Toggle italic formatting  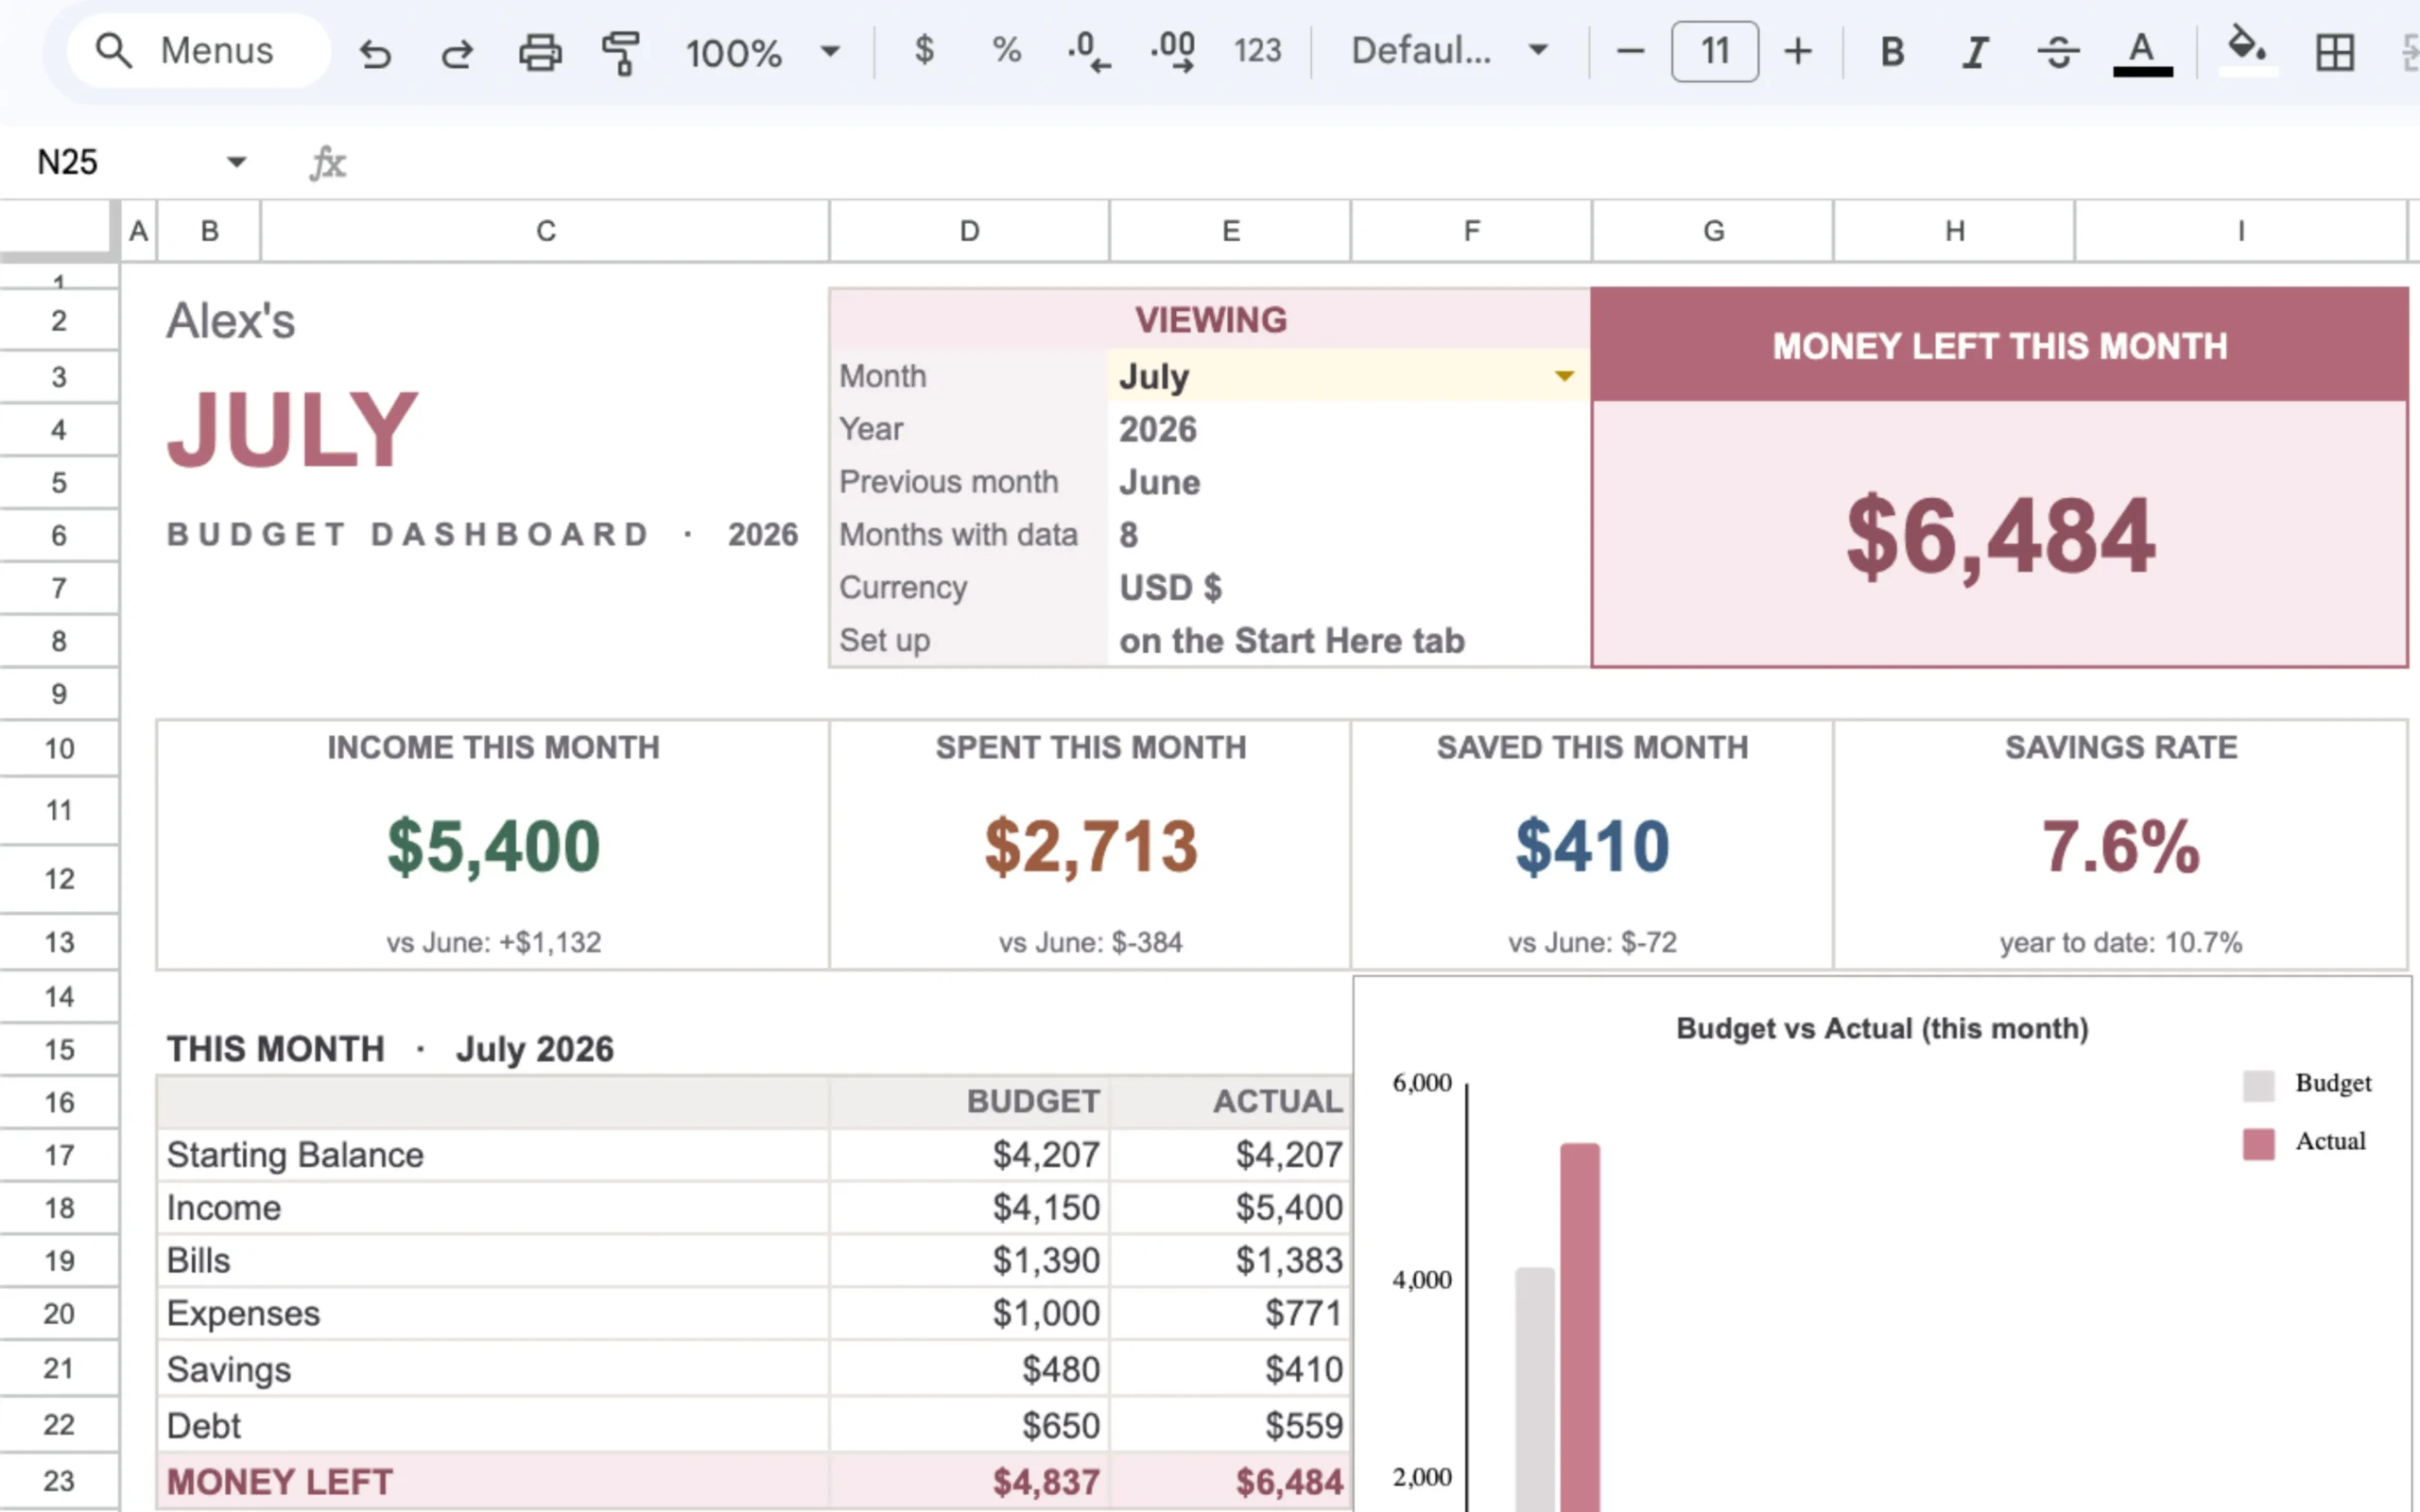coord(1975,51)
